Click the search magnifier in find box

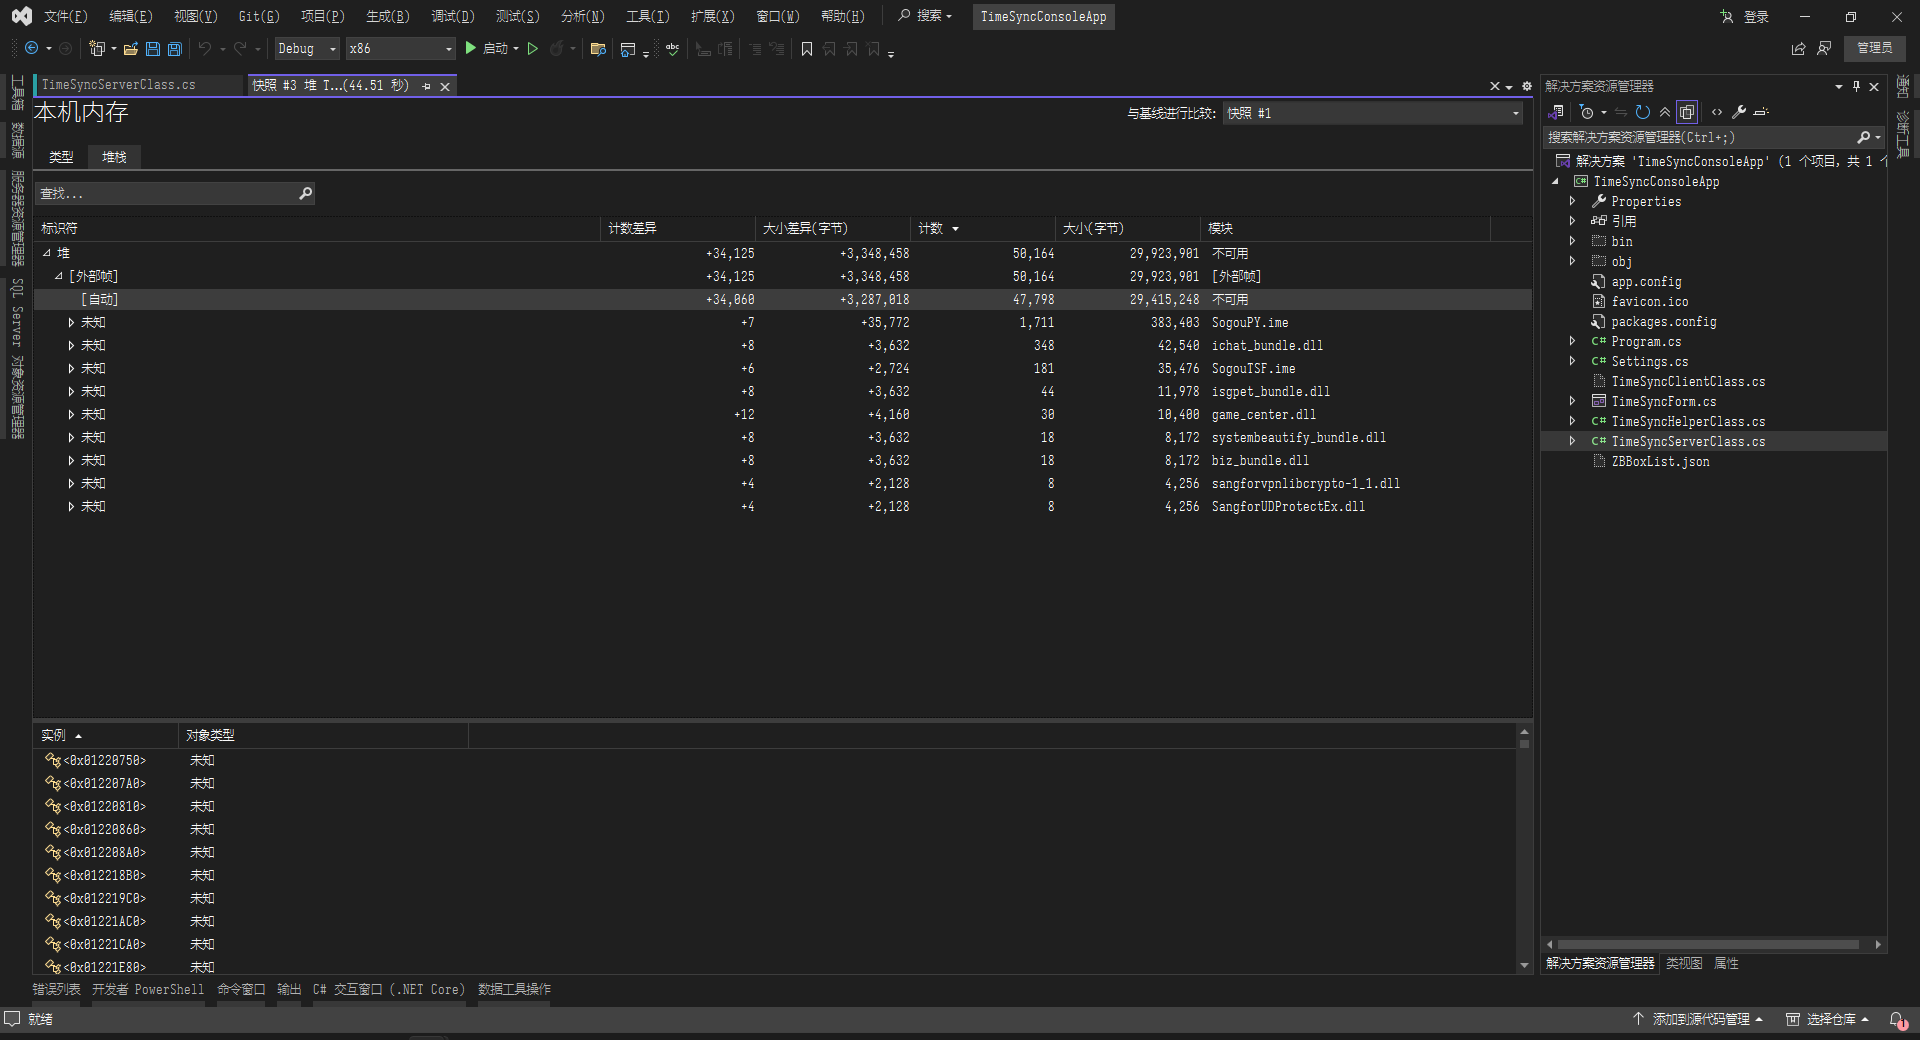(x=305, y=193)
